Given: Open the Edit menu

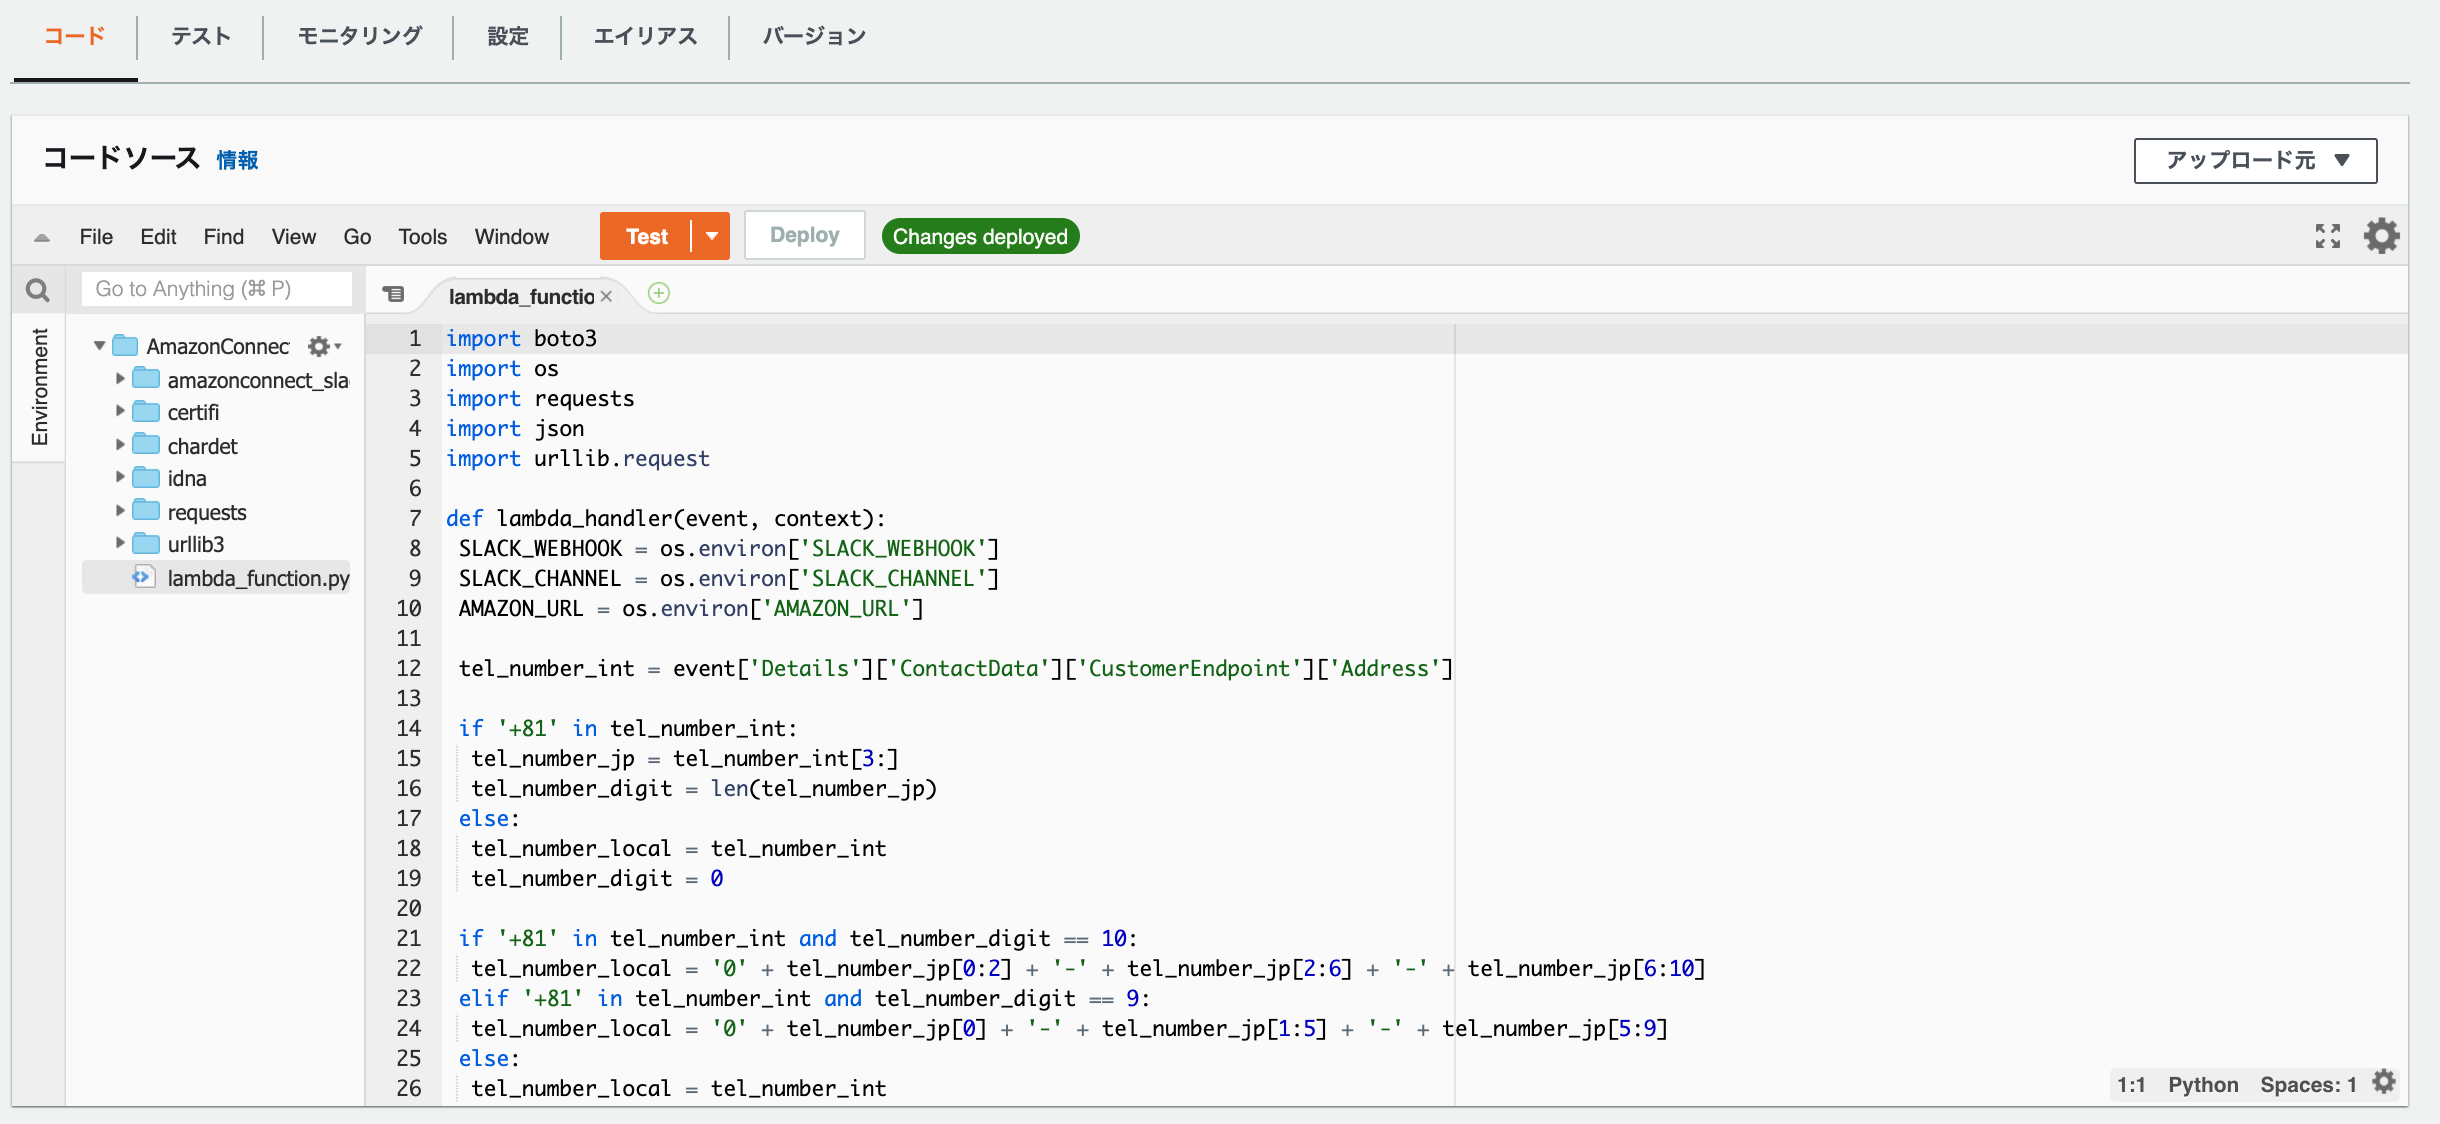Looking at the screenshot, I should pos(158,237).
